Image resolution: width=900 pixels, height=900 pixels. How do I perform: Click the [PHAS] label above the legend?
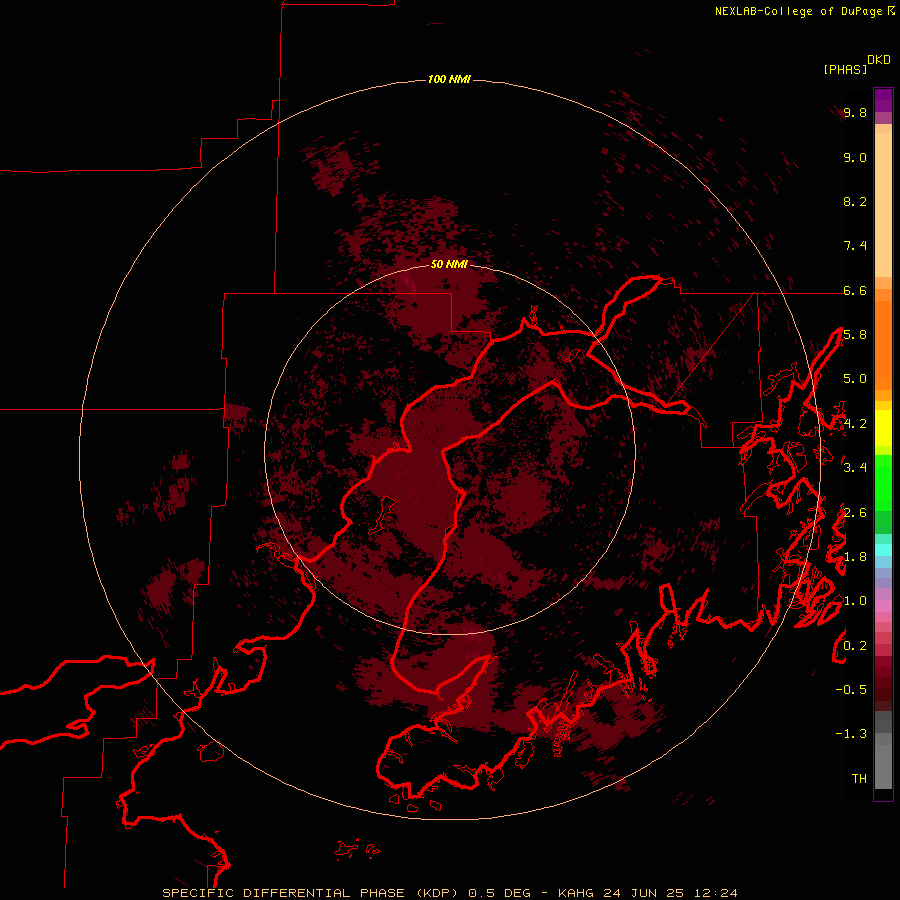[845, 69]
